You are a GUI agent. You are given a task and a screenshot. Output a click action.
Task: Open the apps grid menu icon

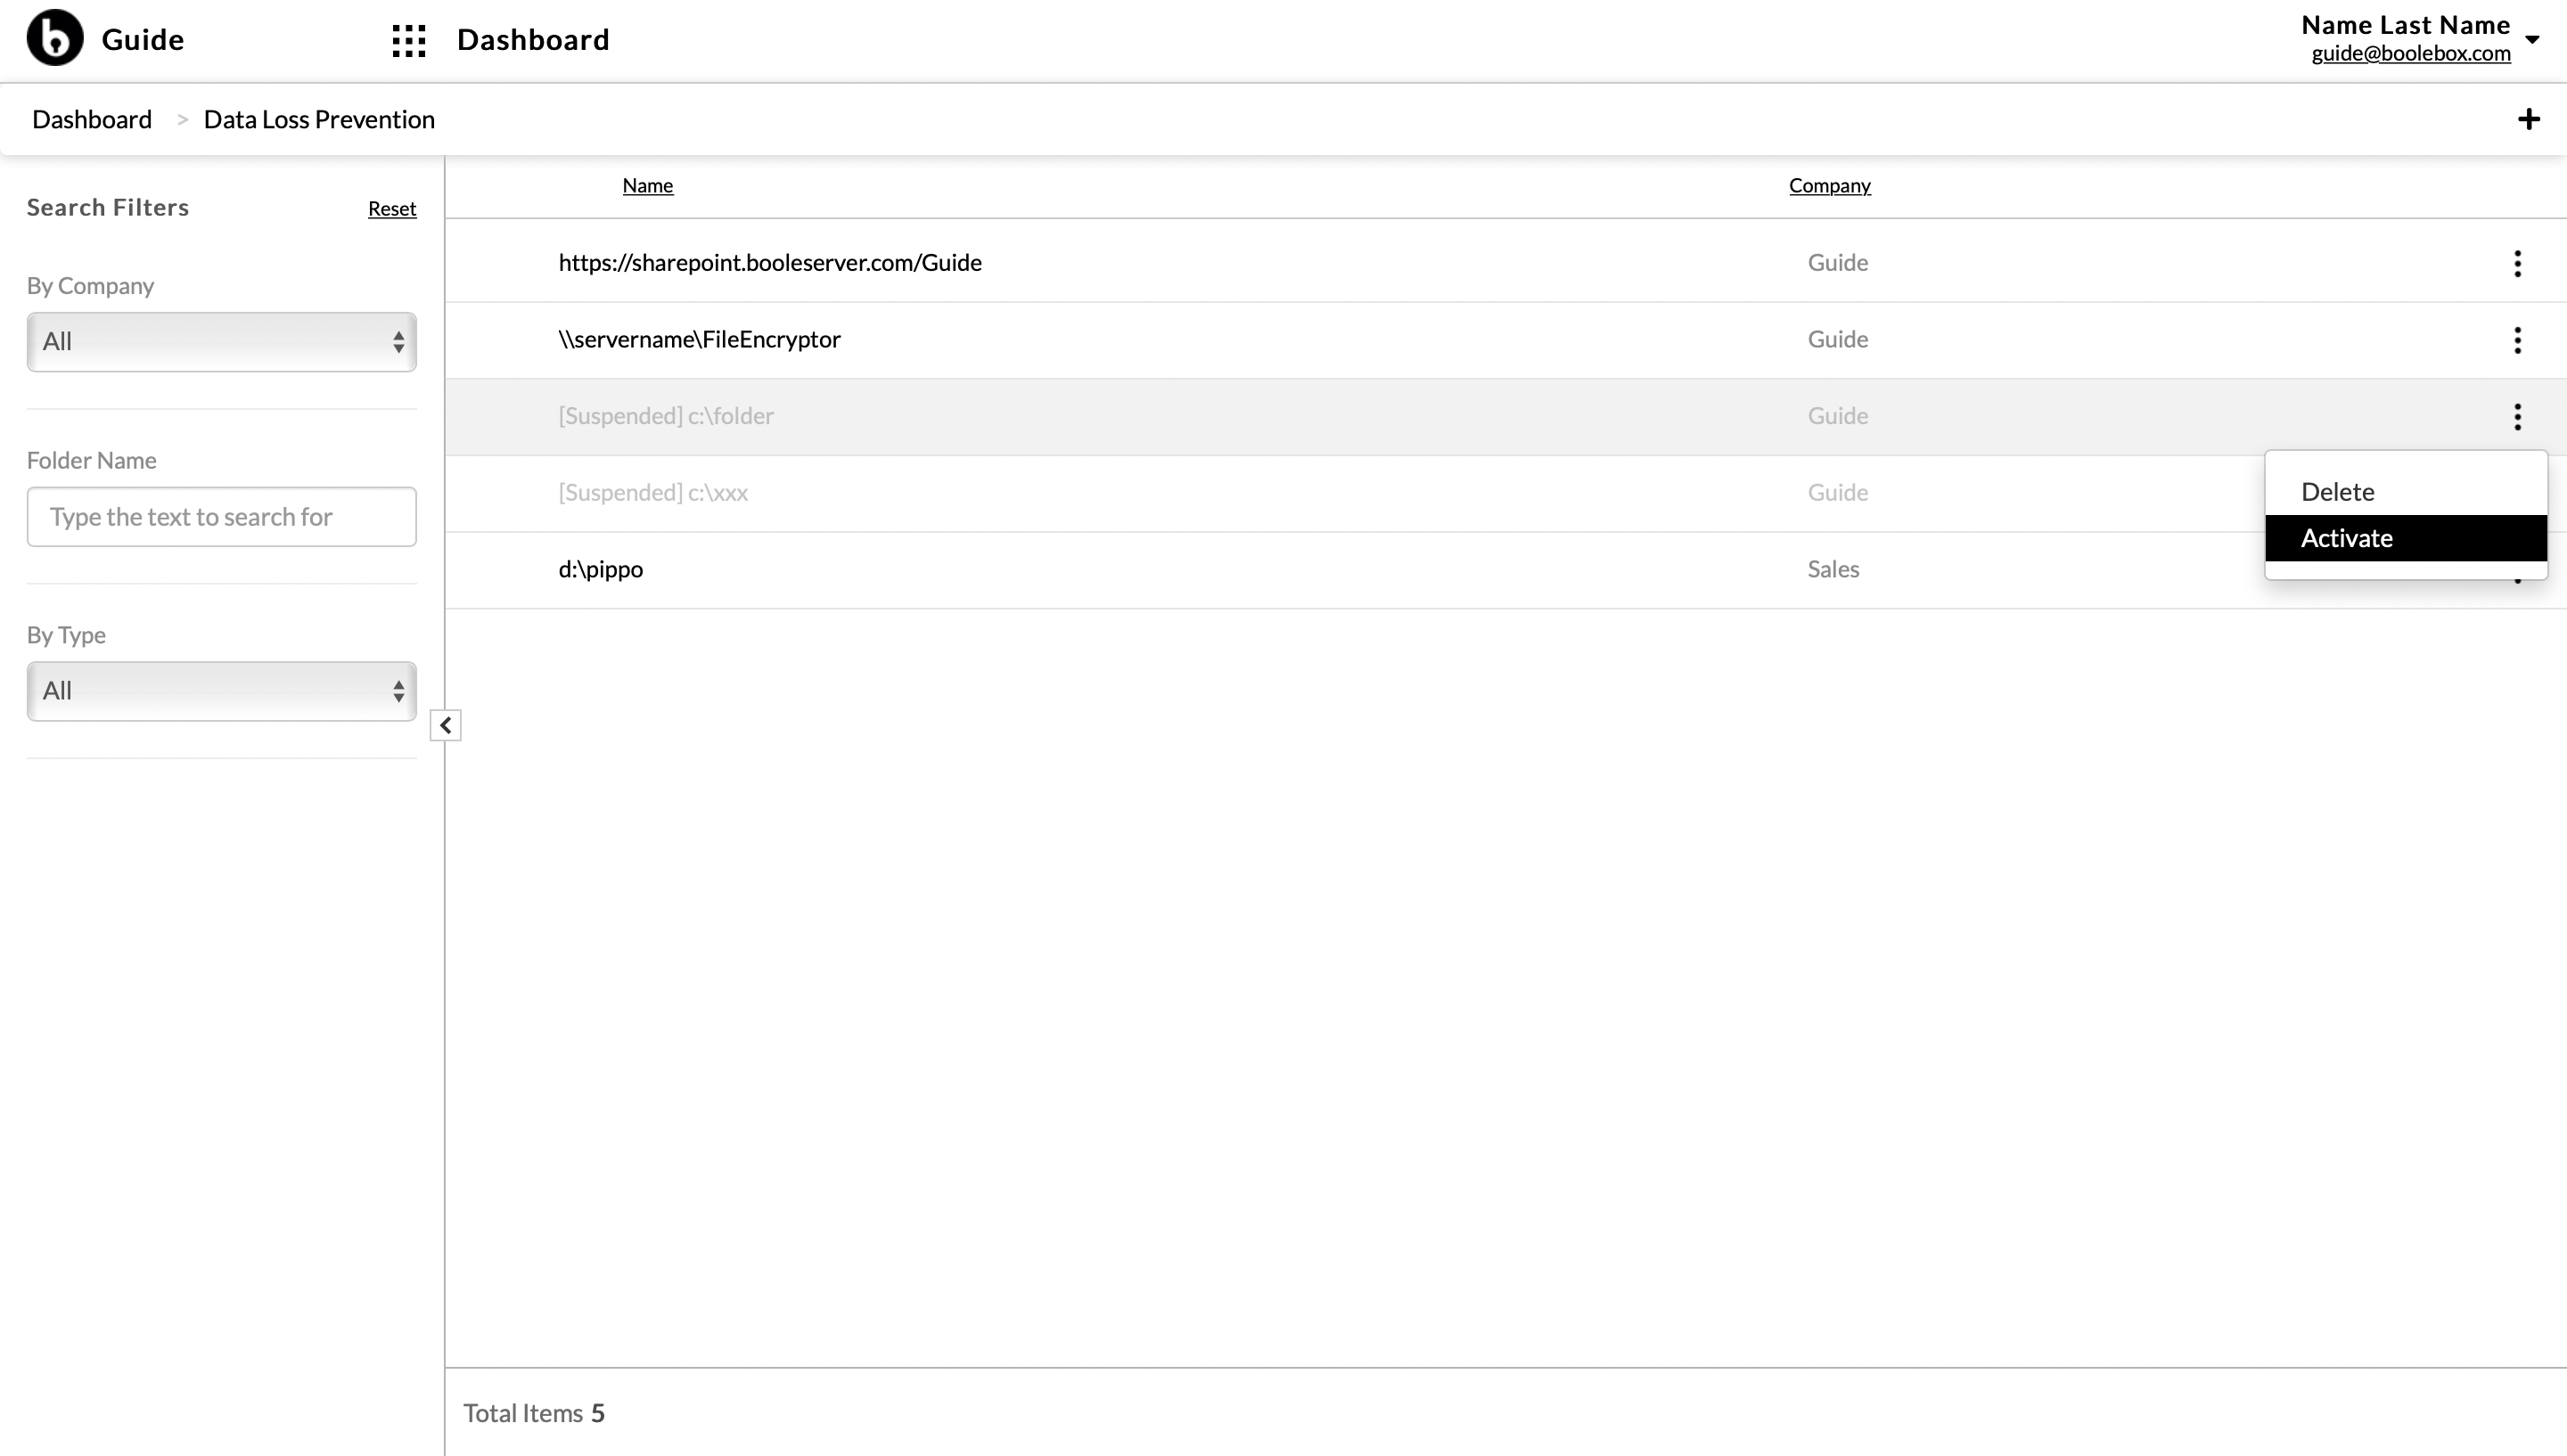point(409,40)
